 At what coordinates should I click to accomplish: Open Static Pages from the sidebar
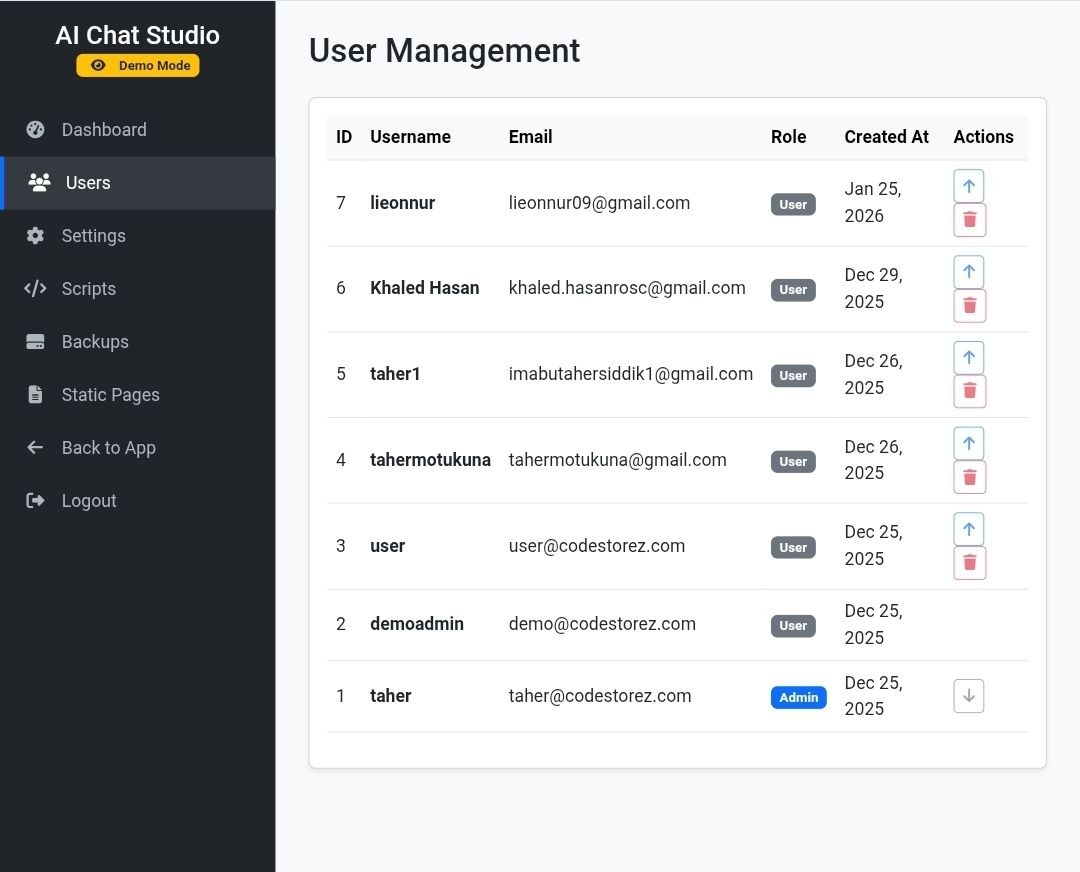click(110, 395)
